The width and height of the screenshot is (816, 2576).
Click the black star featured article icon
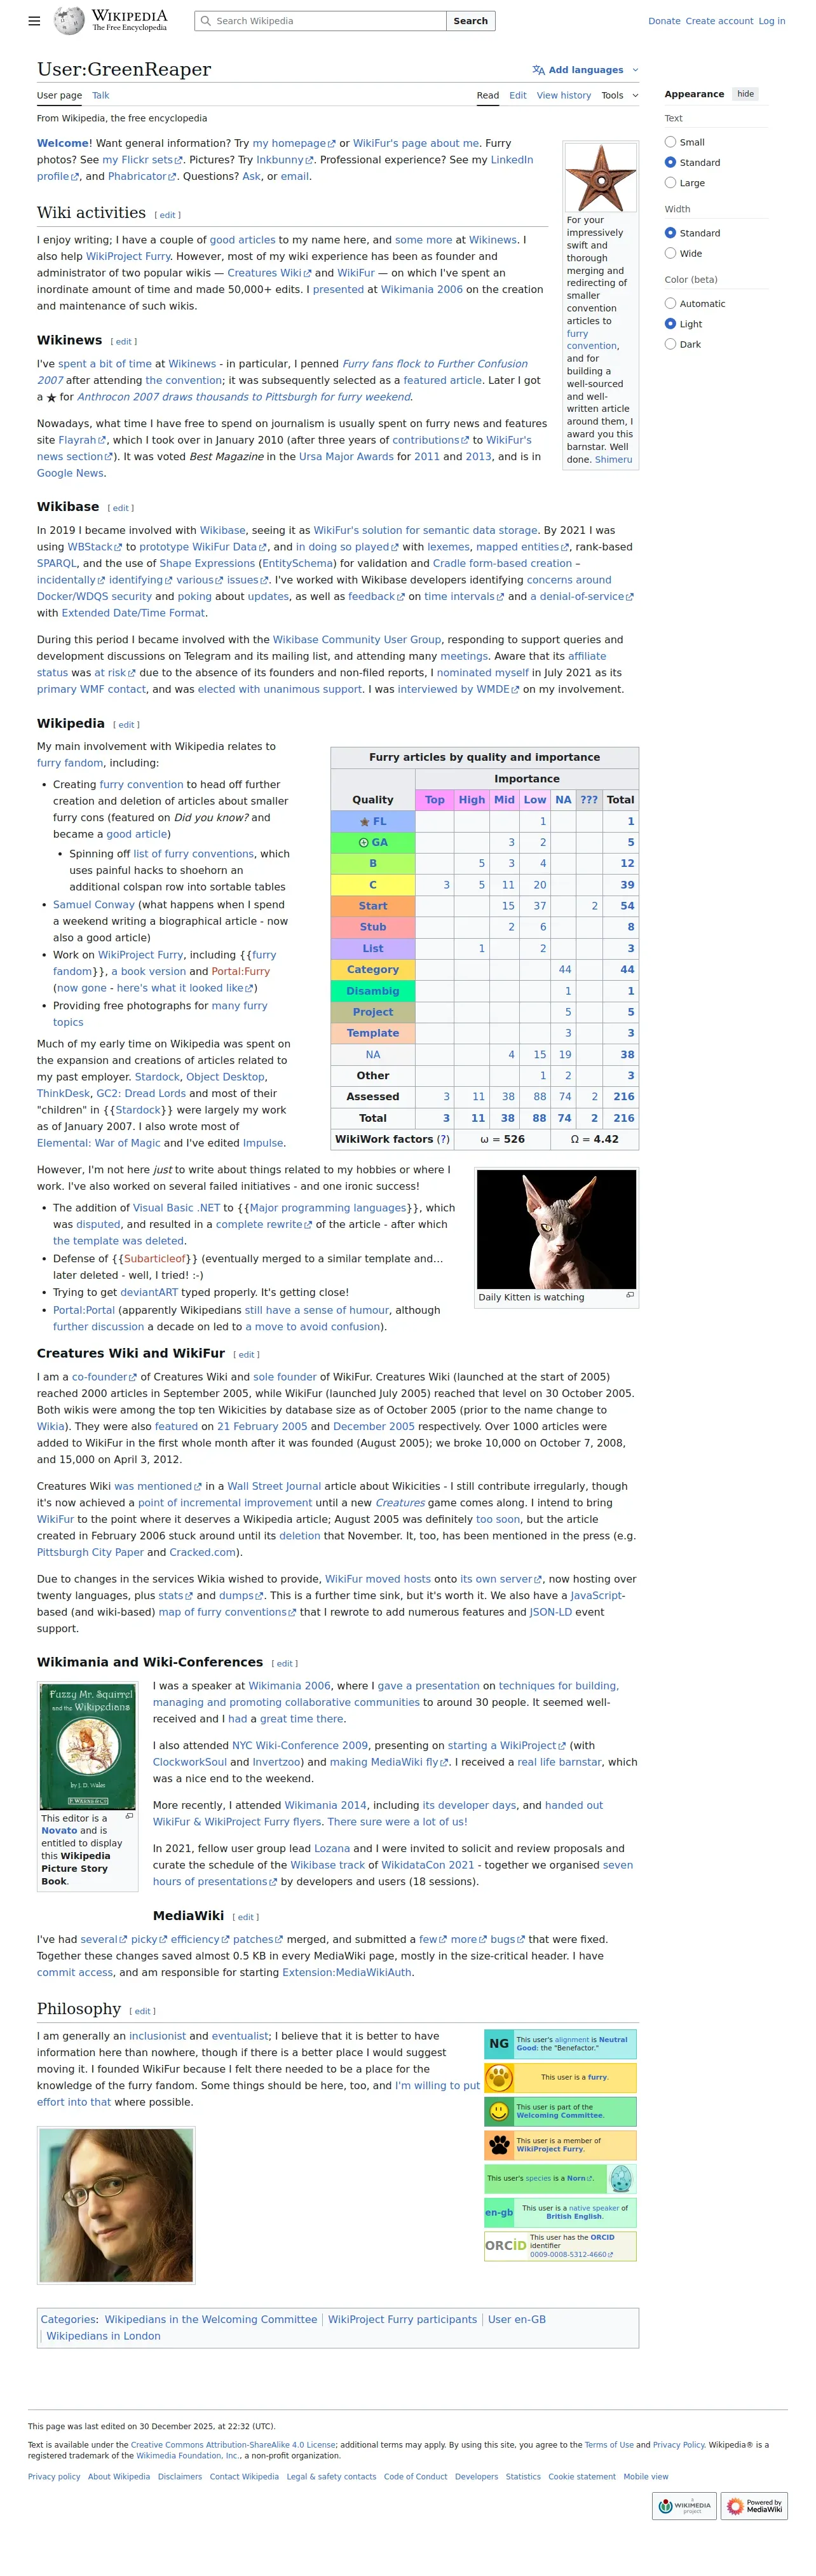tap(51, 398)
